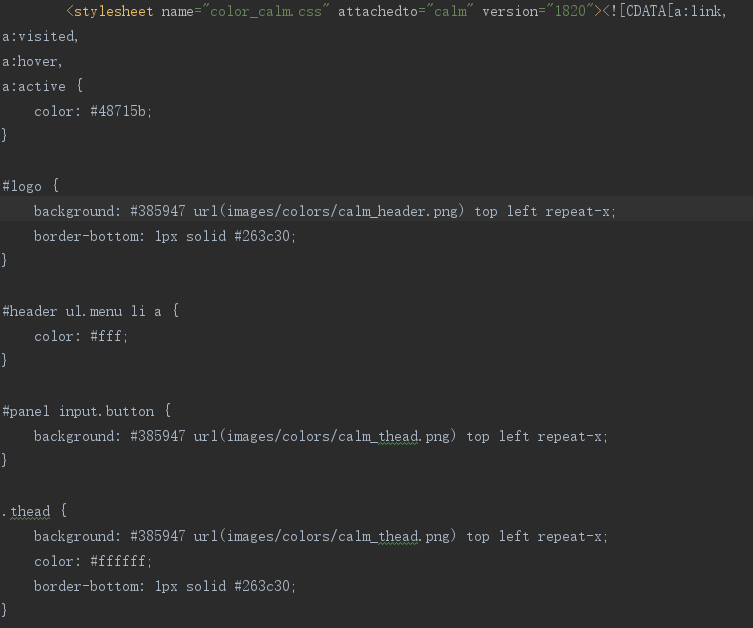The image size is (753, 628).
Task: Click the color value #48715b
Action: 118,111
